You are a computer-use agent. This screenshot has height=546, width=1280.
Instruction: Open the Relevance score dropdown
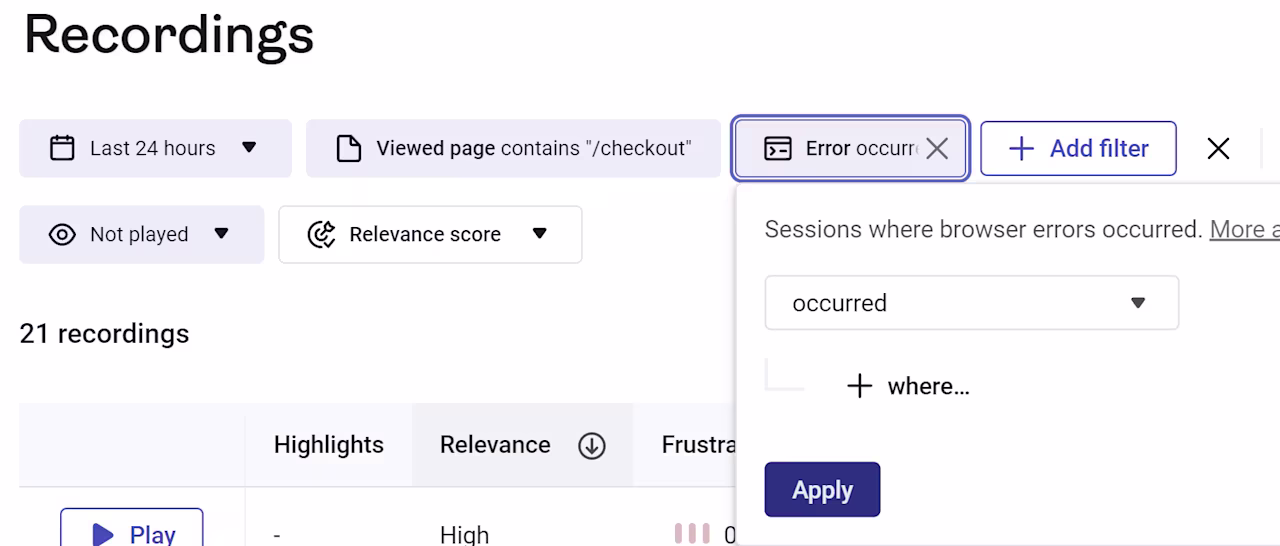(x=430, y=234)
